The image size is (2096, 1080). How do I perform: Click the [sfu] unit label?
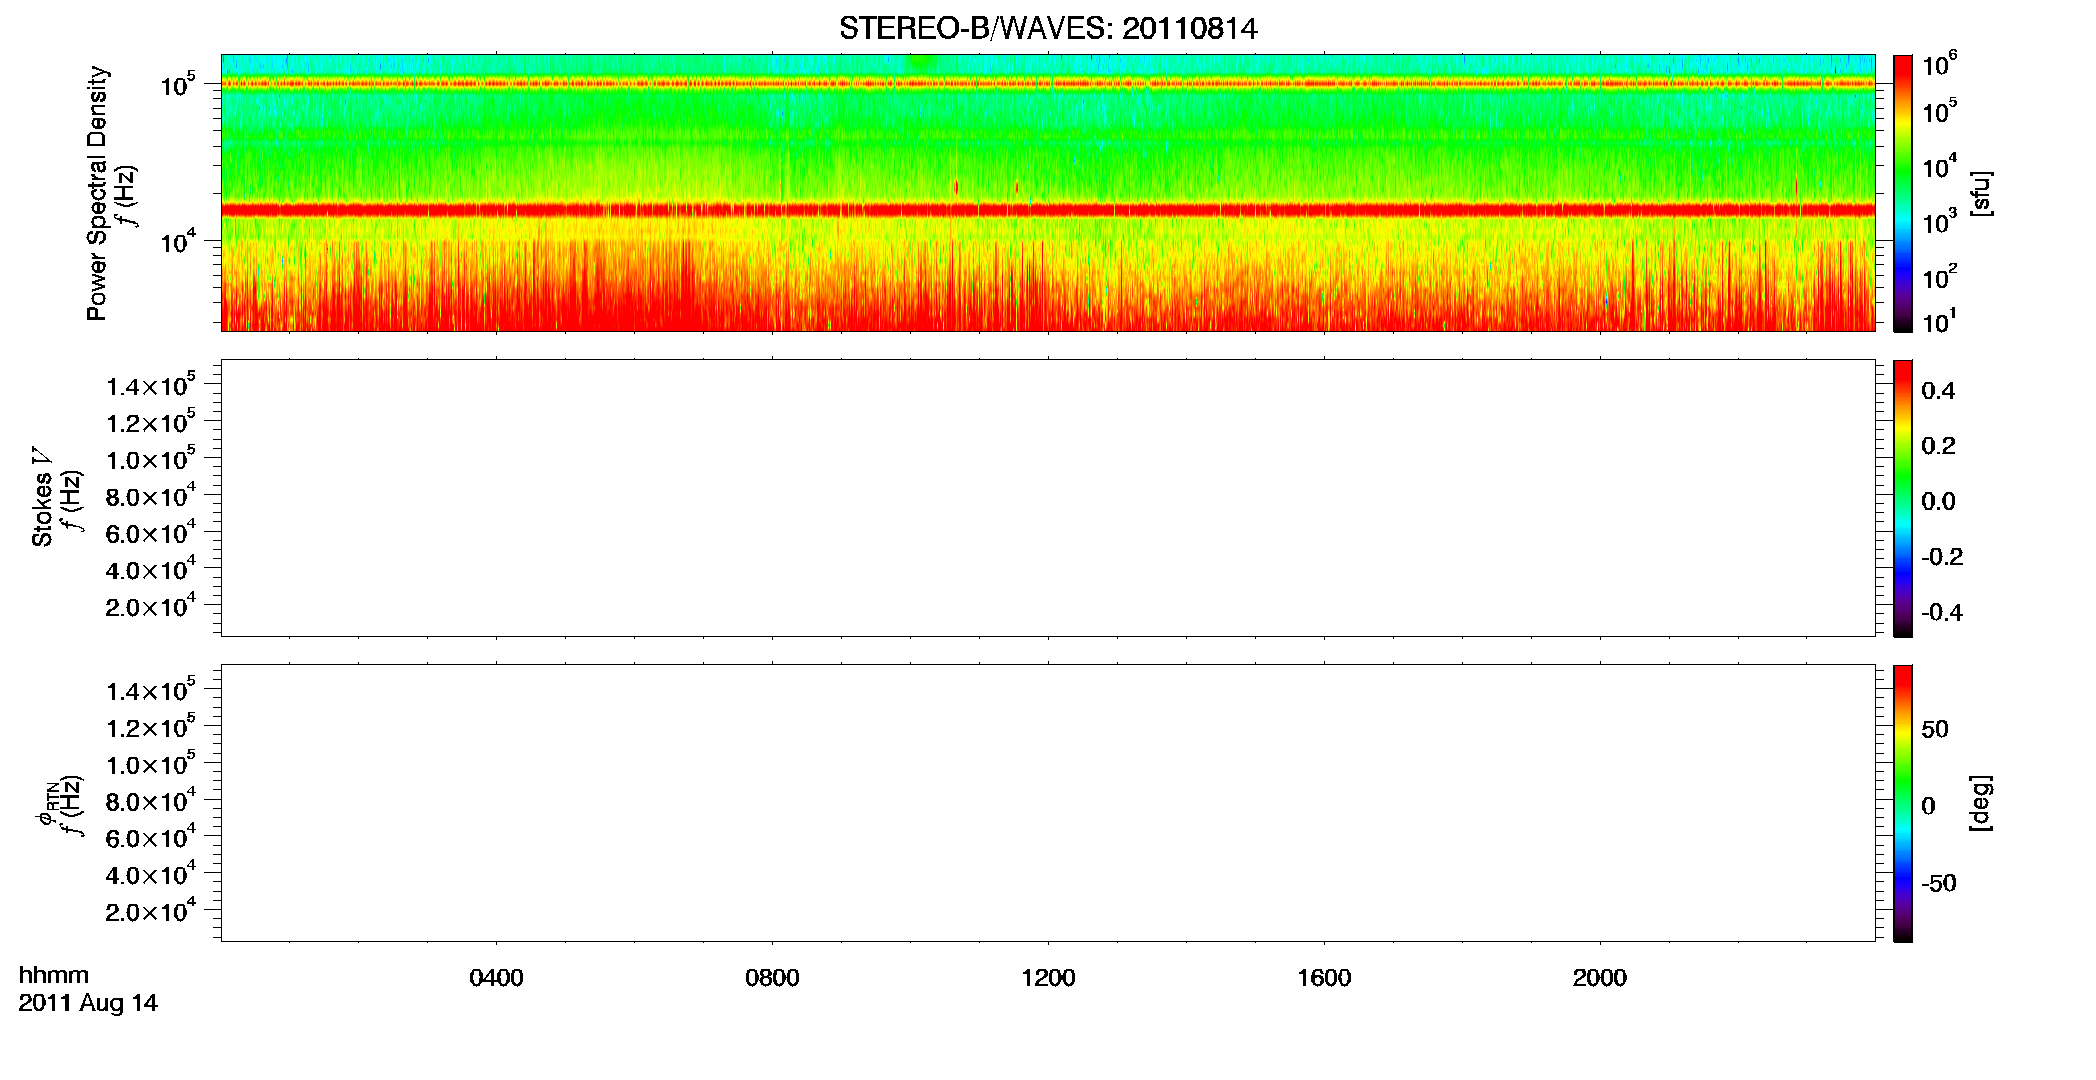(1980, 193)
